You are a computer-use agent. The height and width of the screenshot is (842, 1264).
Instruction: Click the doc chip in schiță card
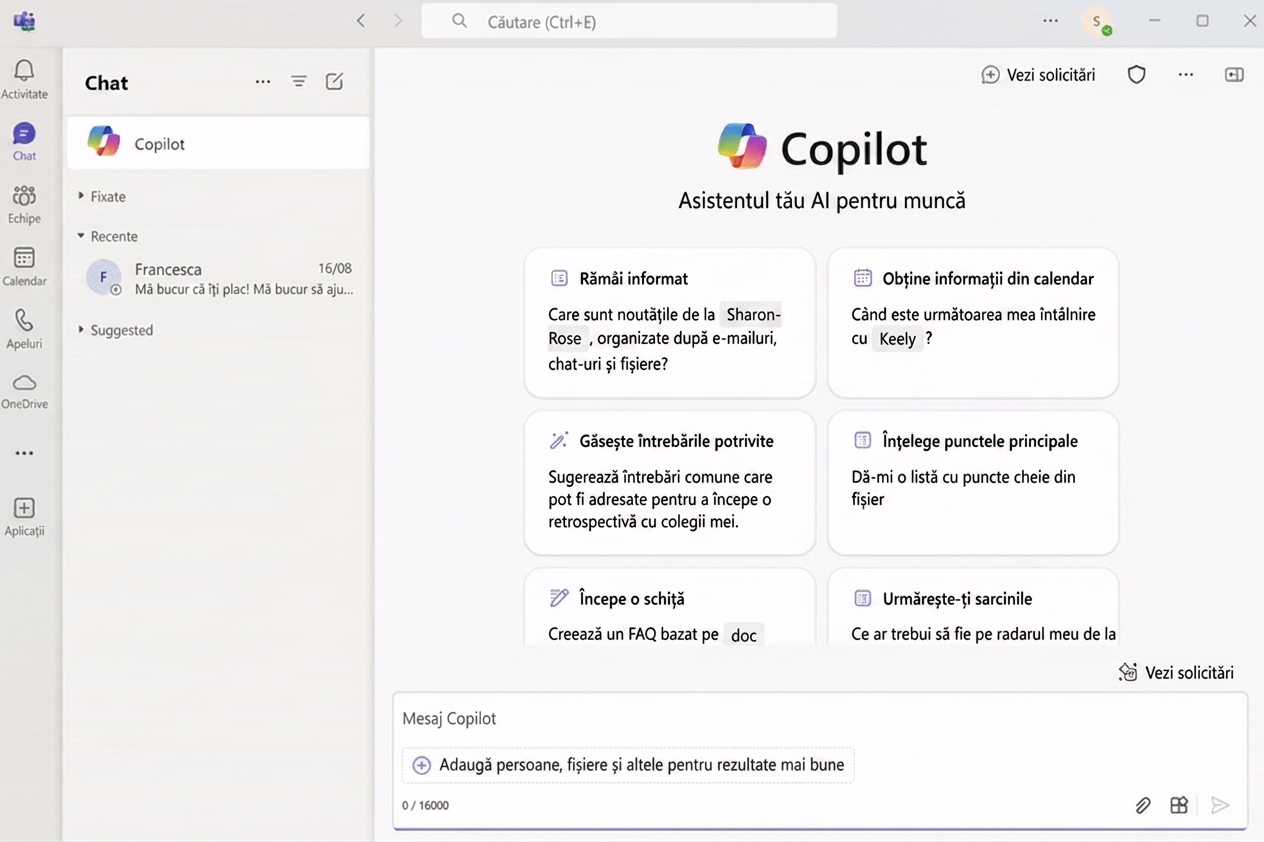coord(743,635)
